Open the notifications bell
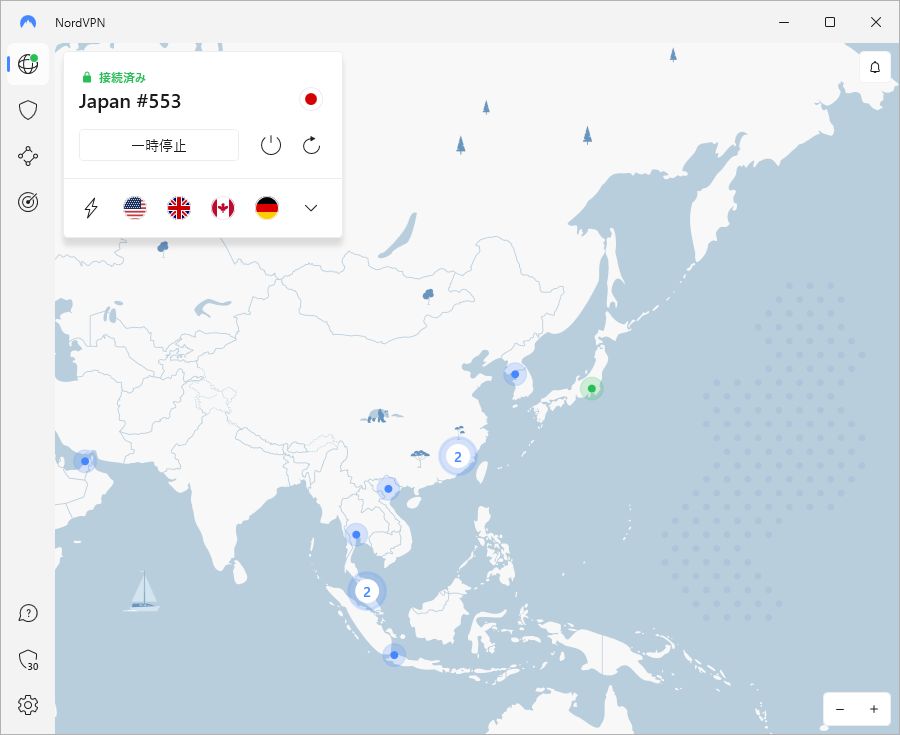Screen dimensions: 900x735 [875, 67]
